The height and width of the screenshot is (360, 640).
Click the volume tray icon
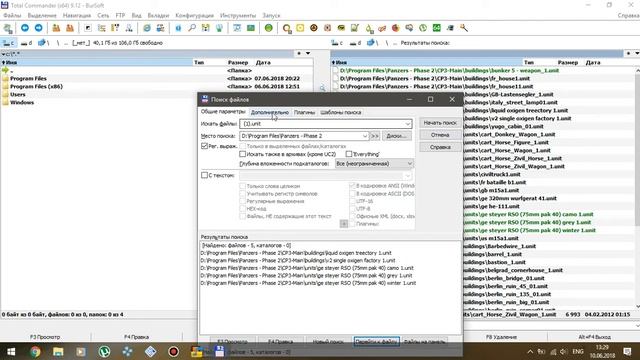tap(564, 351)
